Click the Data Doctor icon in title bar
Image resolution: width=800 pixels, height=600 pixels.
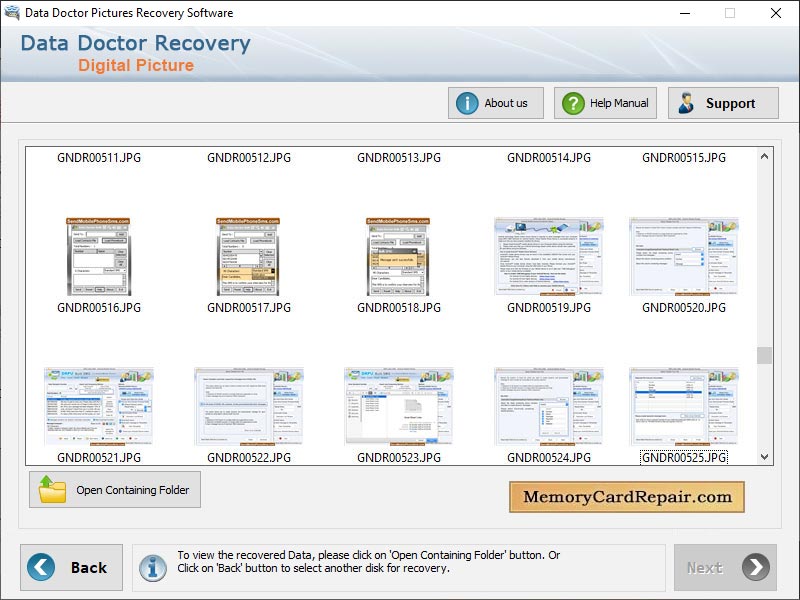[x=10, y=13]
